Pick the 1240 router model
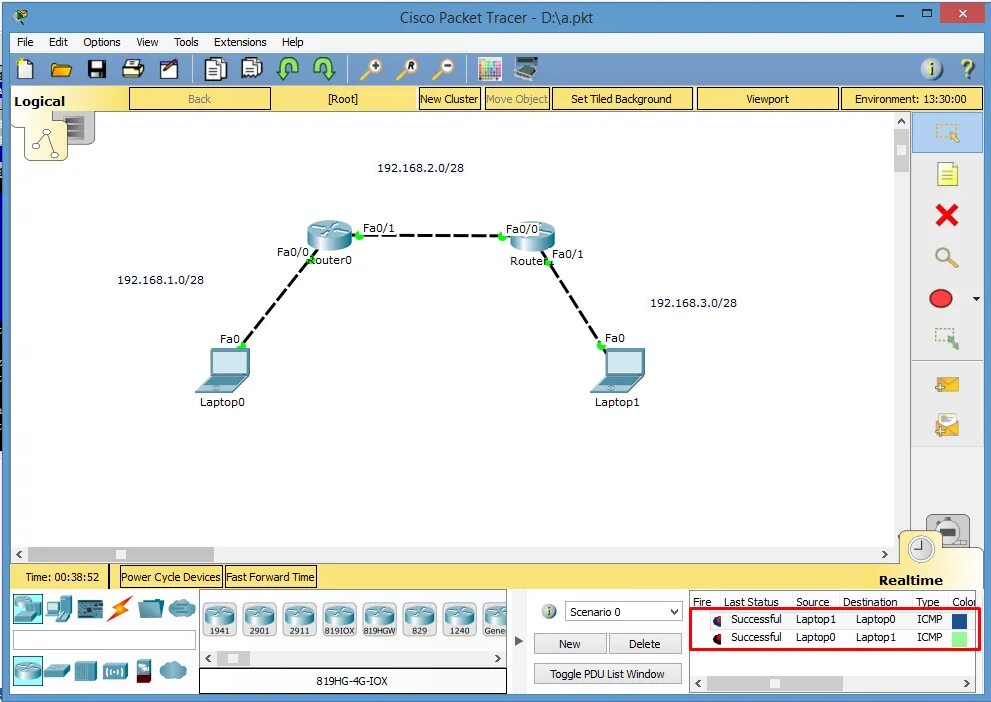The height and width of the screenshot is (702, 991). tap(459, 619)
